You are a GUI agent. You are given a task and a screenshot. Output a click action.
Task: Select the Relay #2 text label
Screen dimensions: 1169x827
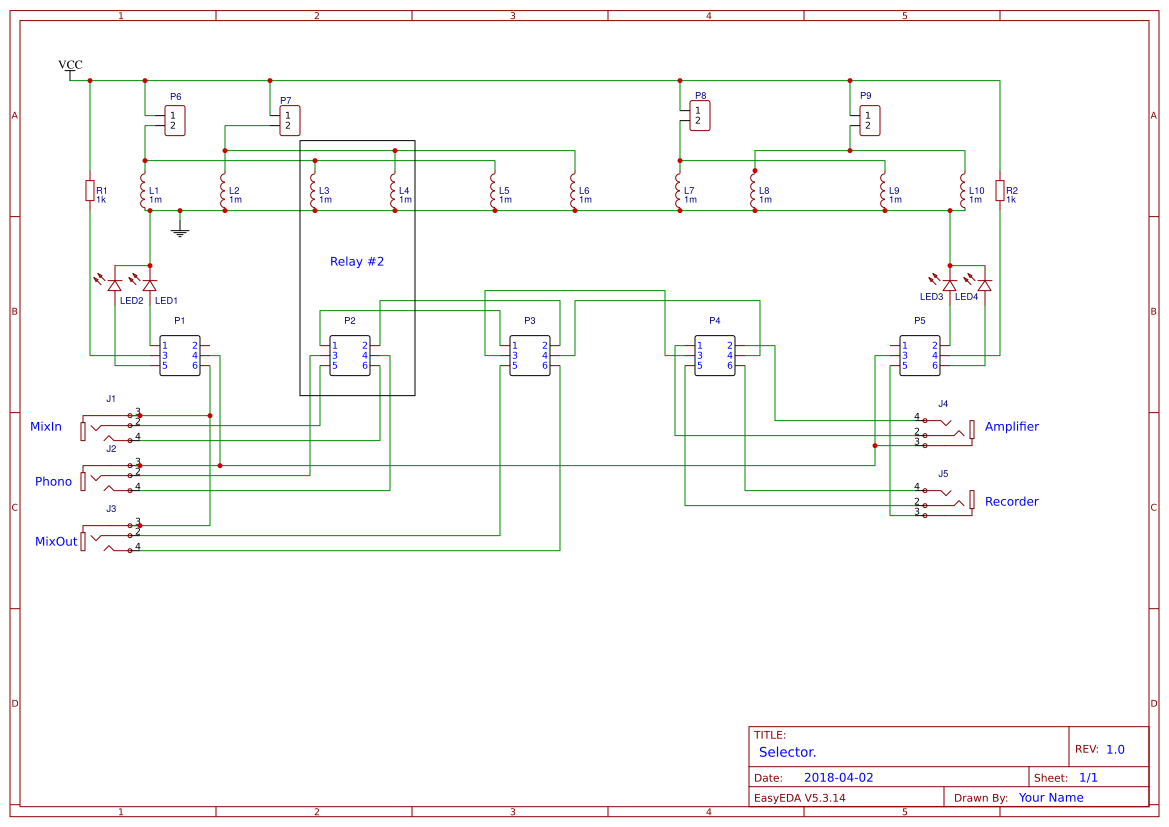tap(357, 262)
